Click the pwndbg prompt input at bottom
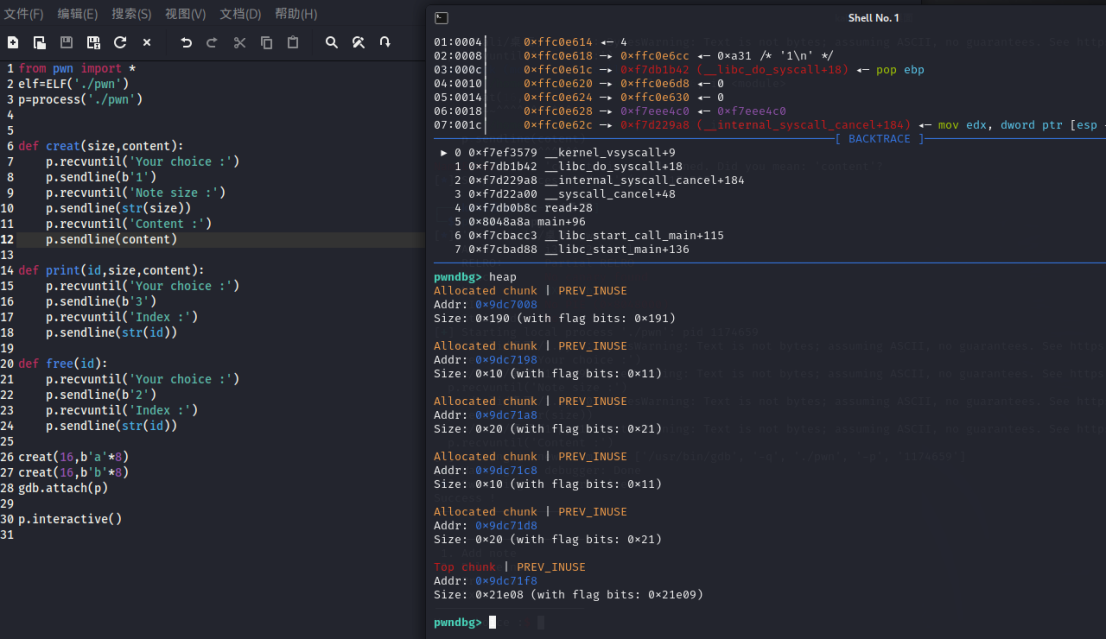Viewport: 1106px width, 640px height. click(x=493, y=623)
